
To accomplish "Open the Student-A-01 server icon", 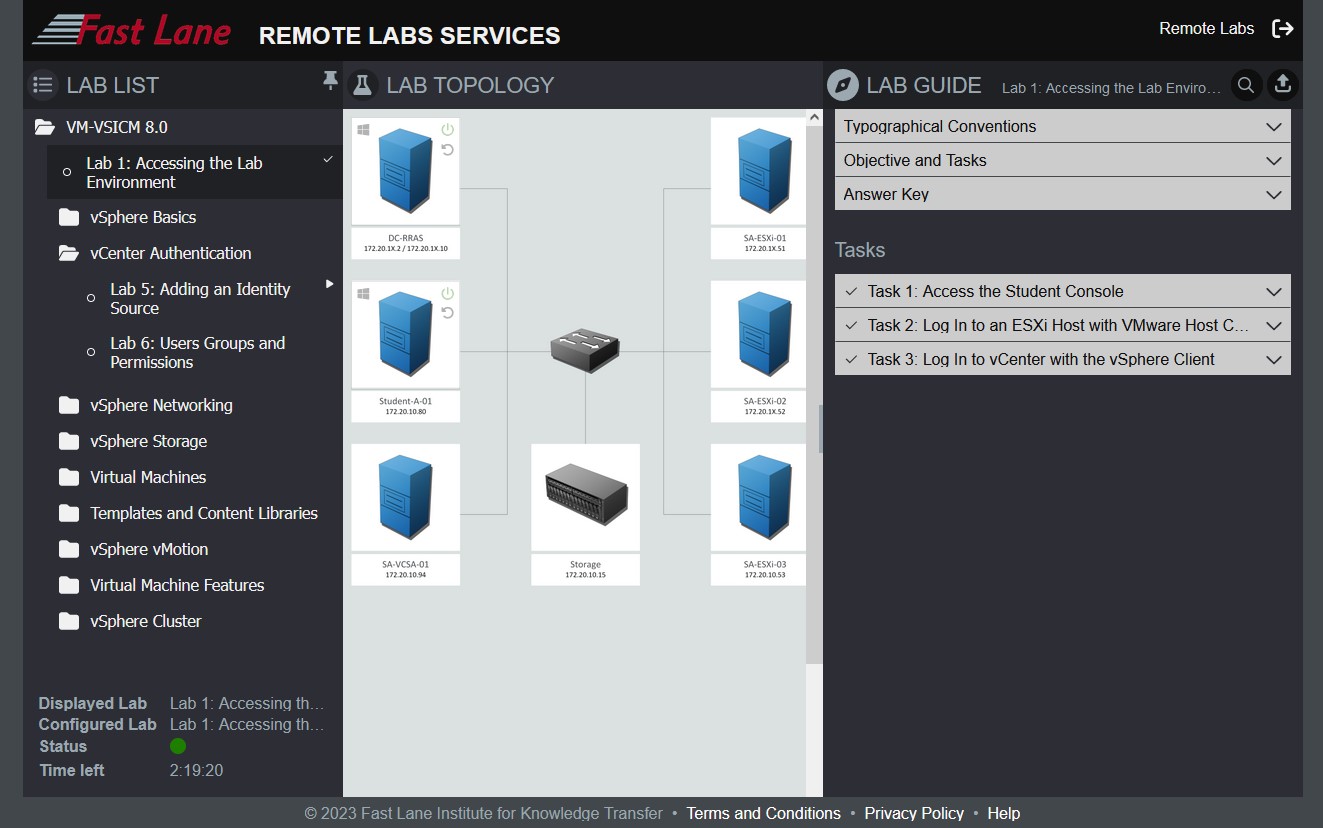I will [x=405, y=333].
